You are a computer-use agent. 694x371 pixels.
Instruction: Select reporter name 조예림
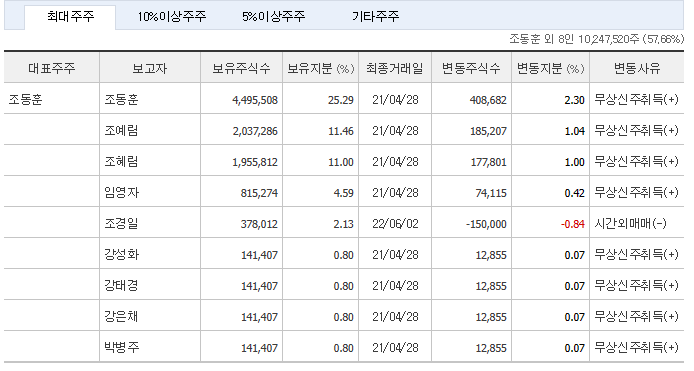(x=121, y=131)
